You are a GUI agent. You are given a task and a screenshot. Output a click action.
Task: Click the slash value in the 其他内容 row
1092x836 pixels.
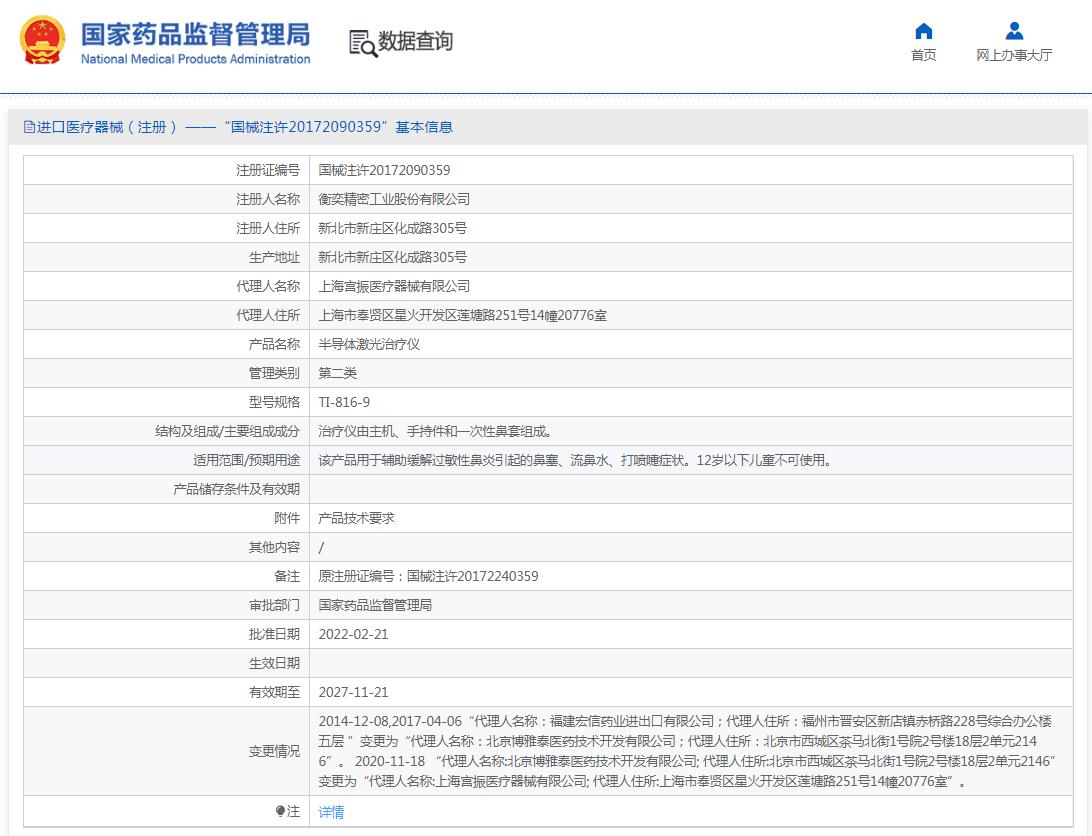(321, 548)
